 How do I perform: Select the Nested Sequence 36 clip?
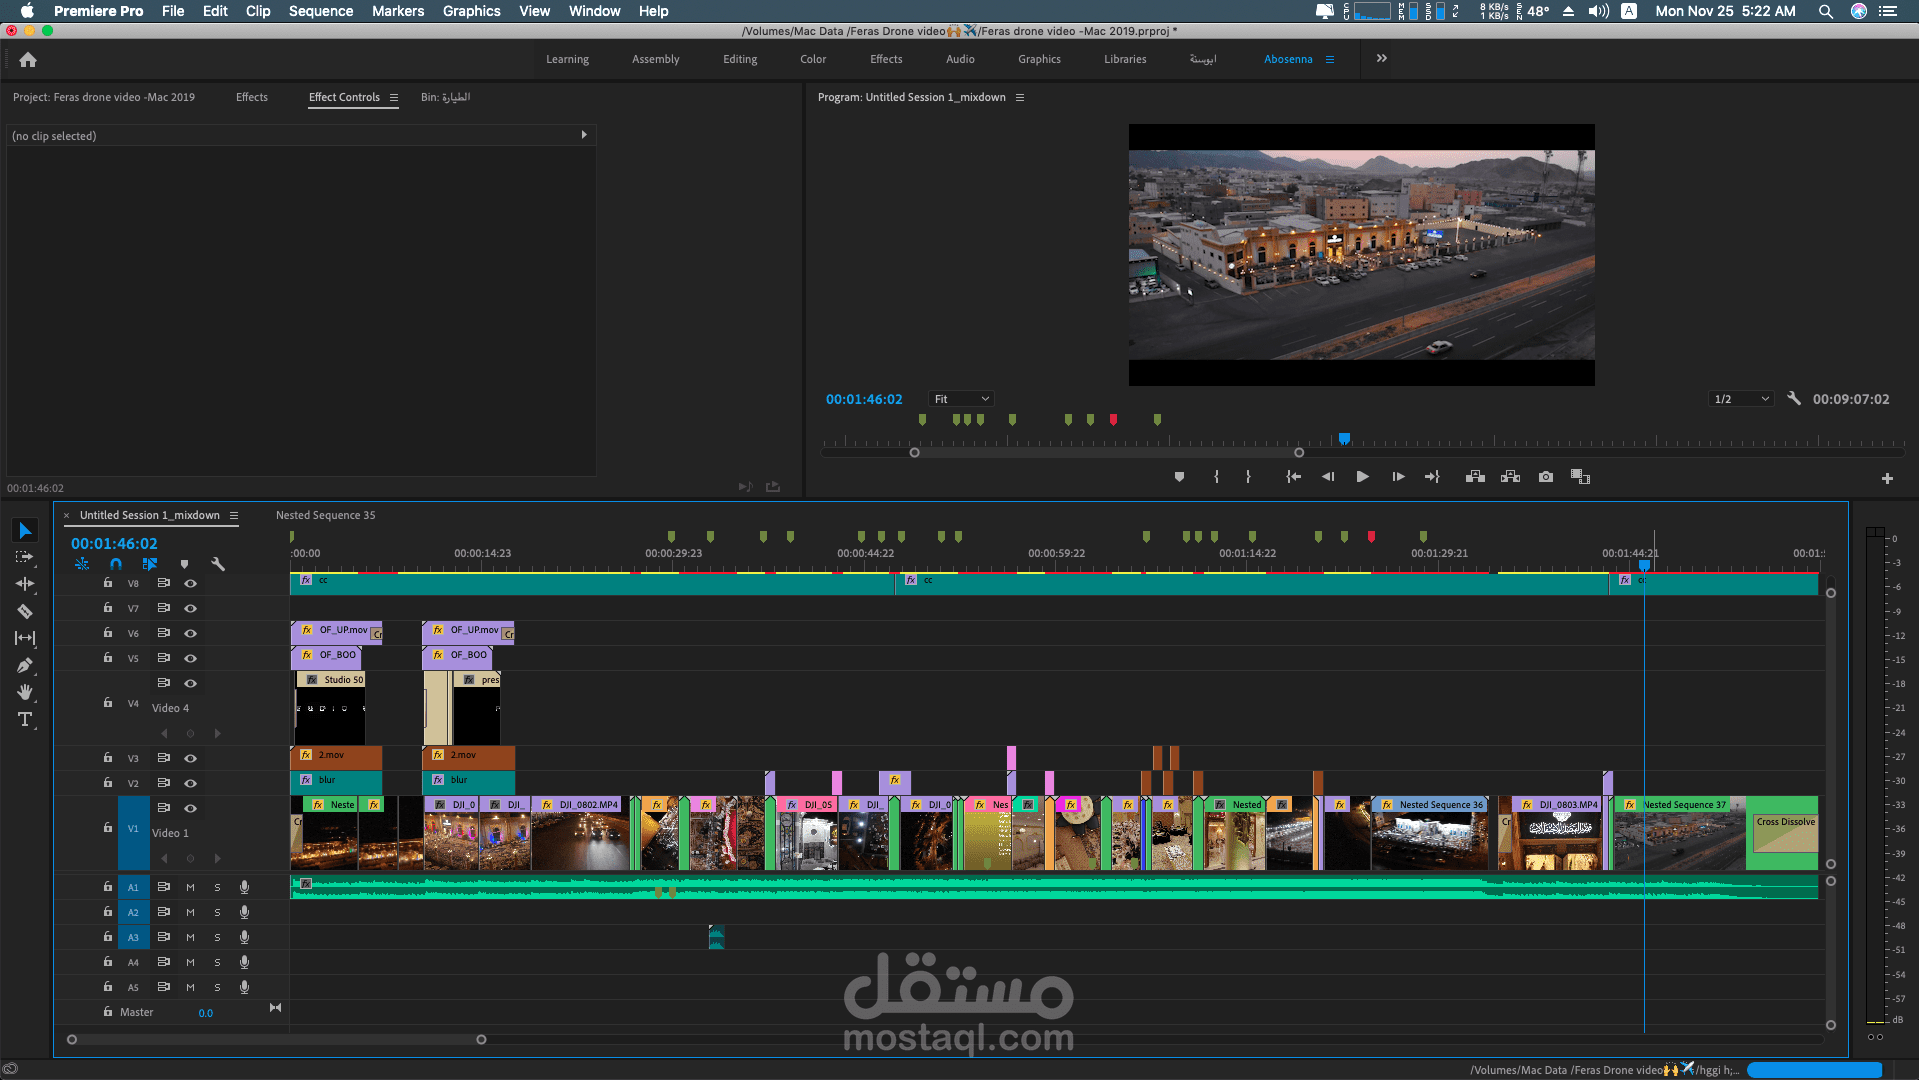pos(1431,833)
